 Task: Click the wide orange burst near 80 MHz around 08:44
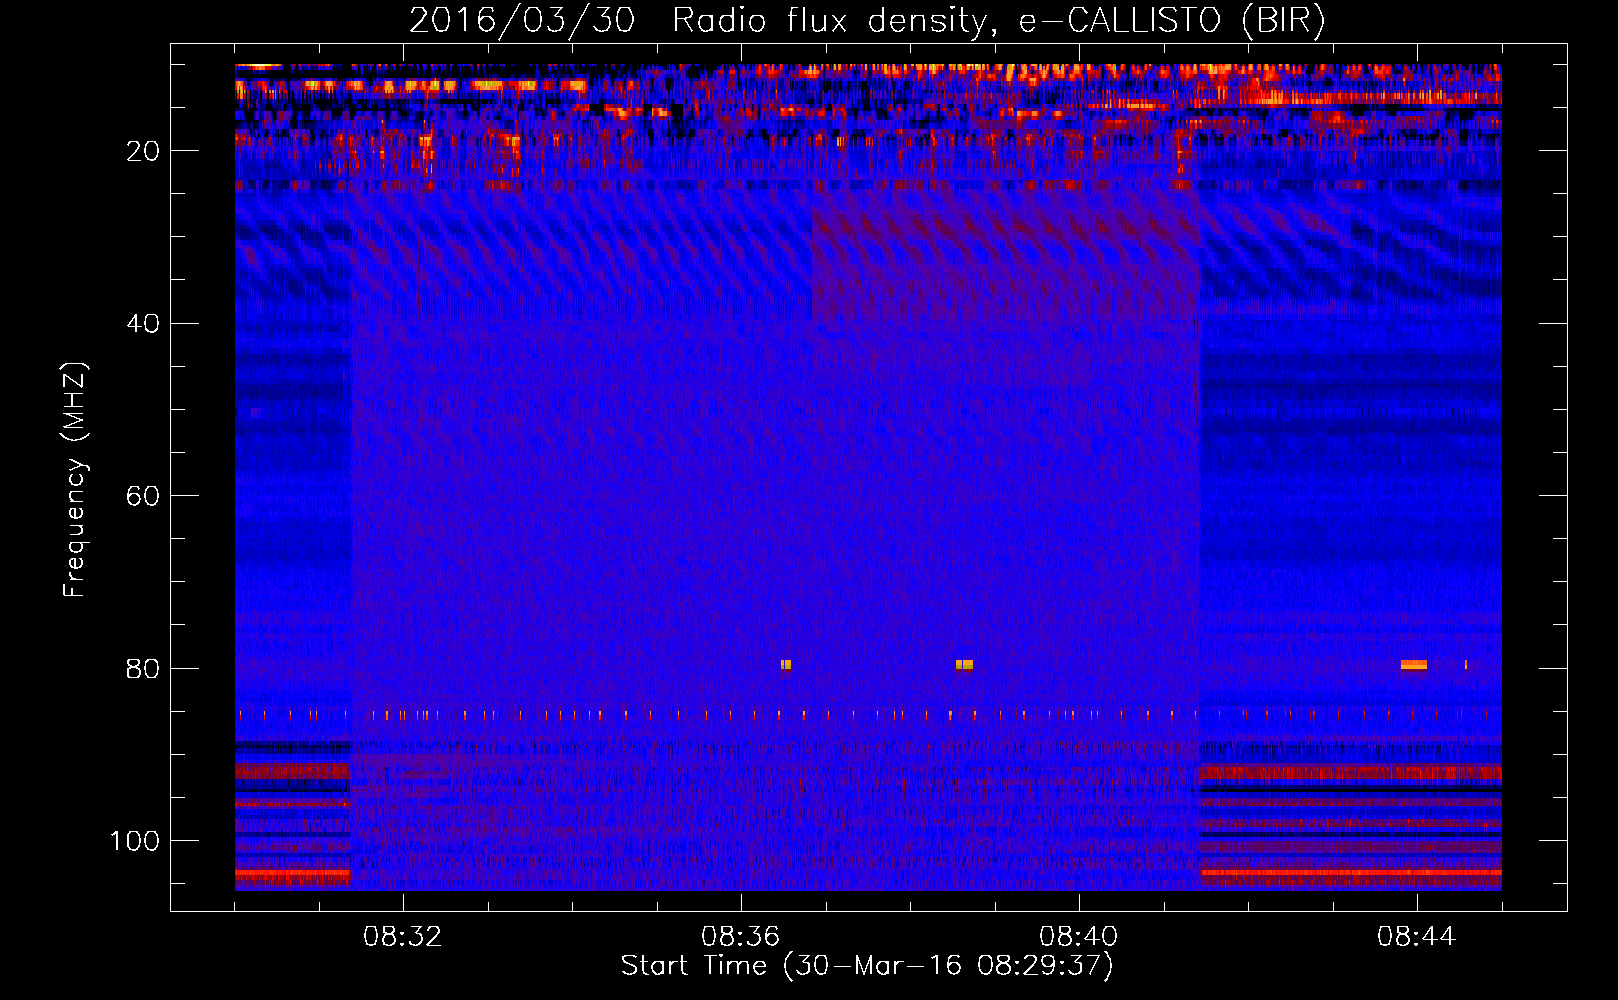pos(1414,664)
